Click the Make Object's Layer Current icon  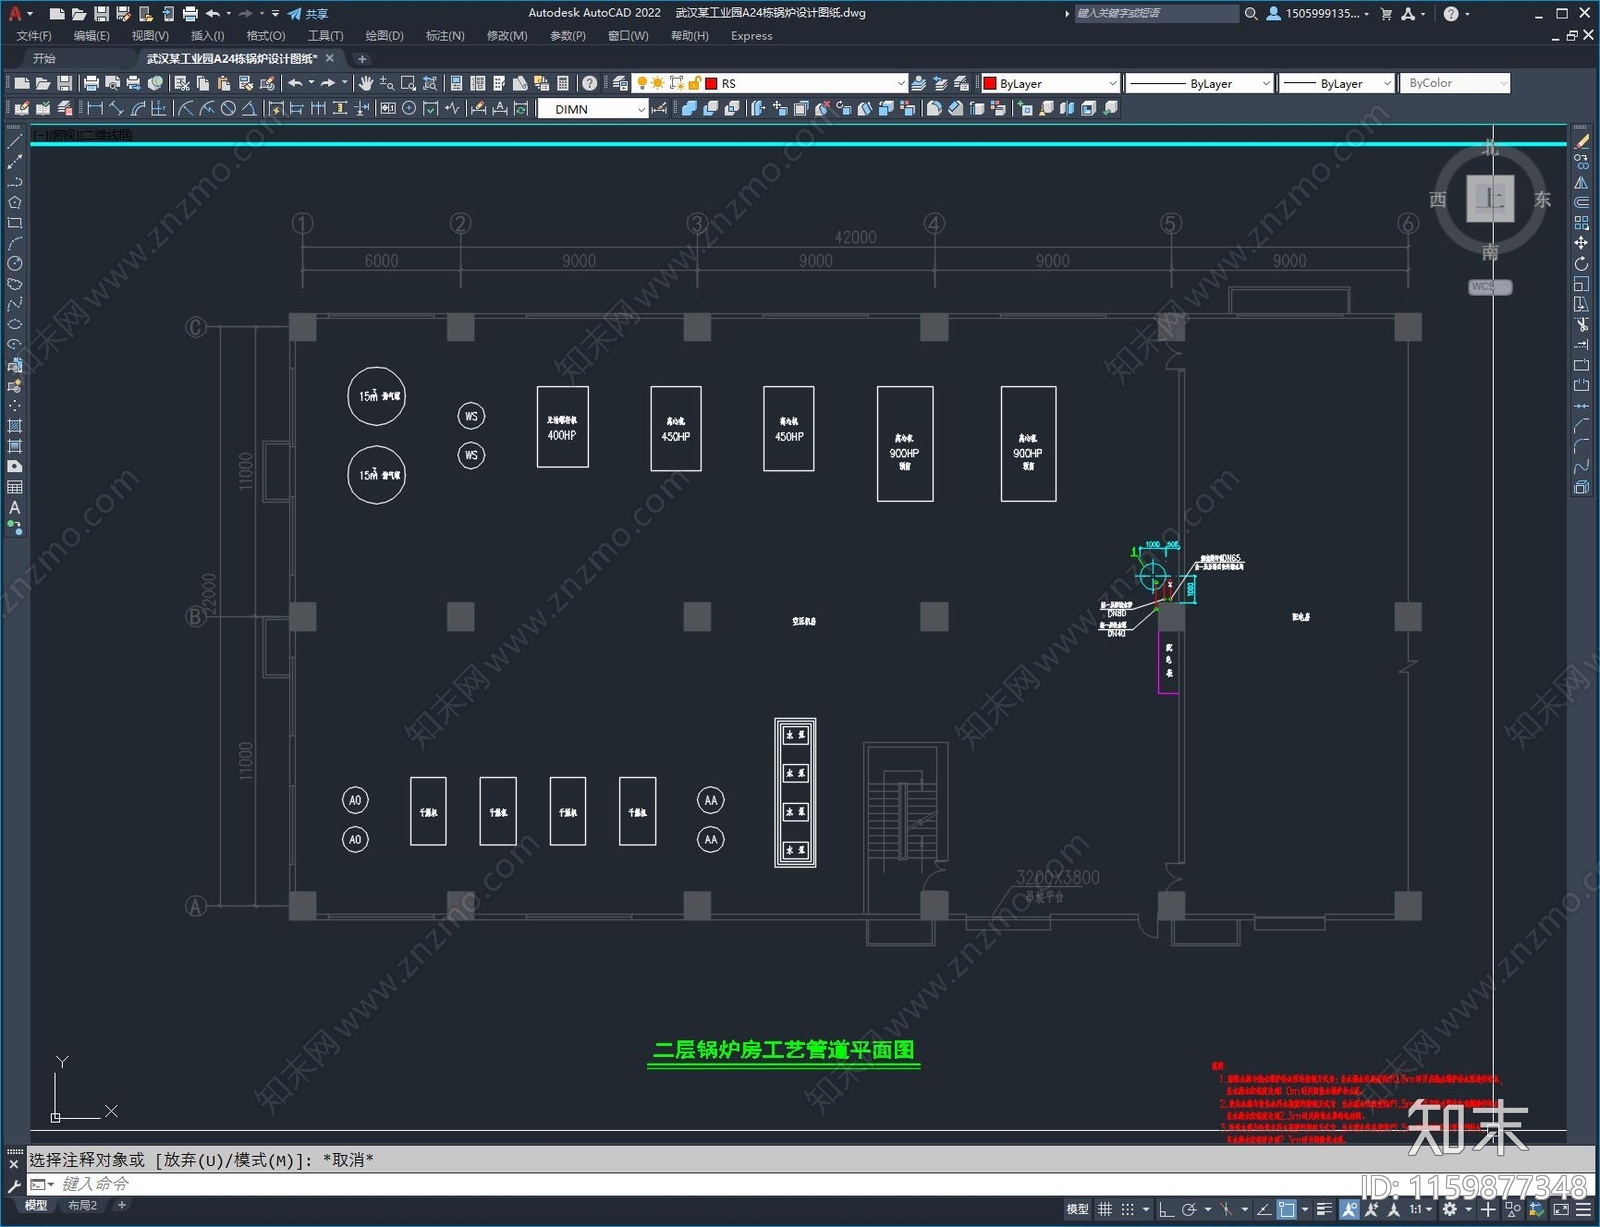coord(918,83)
